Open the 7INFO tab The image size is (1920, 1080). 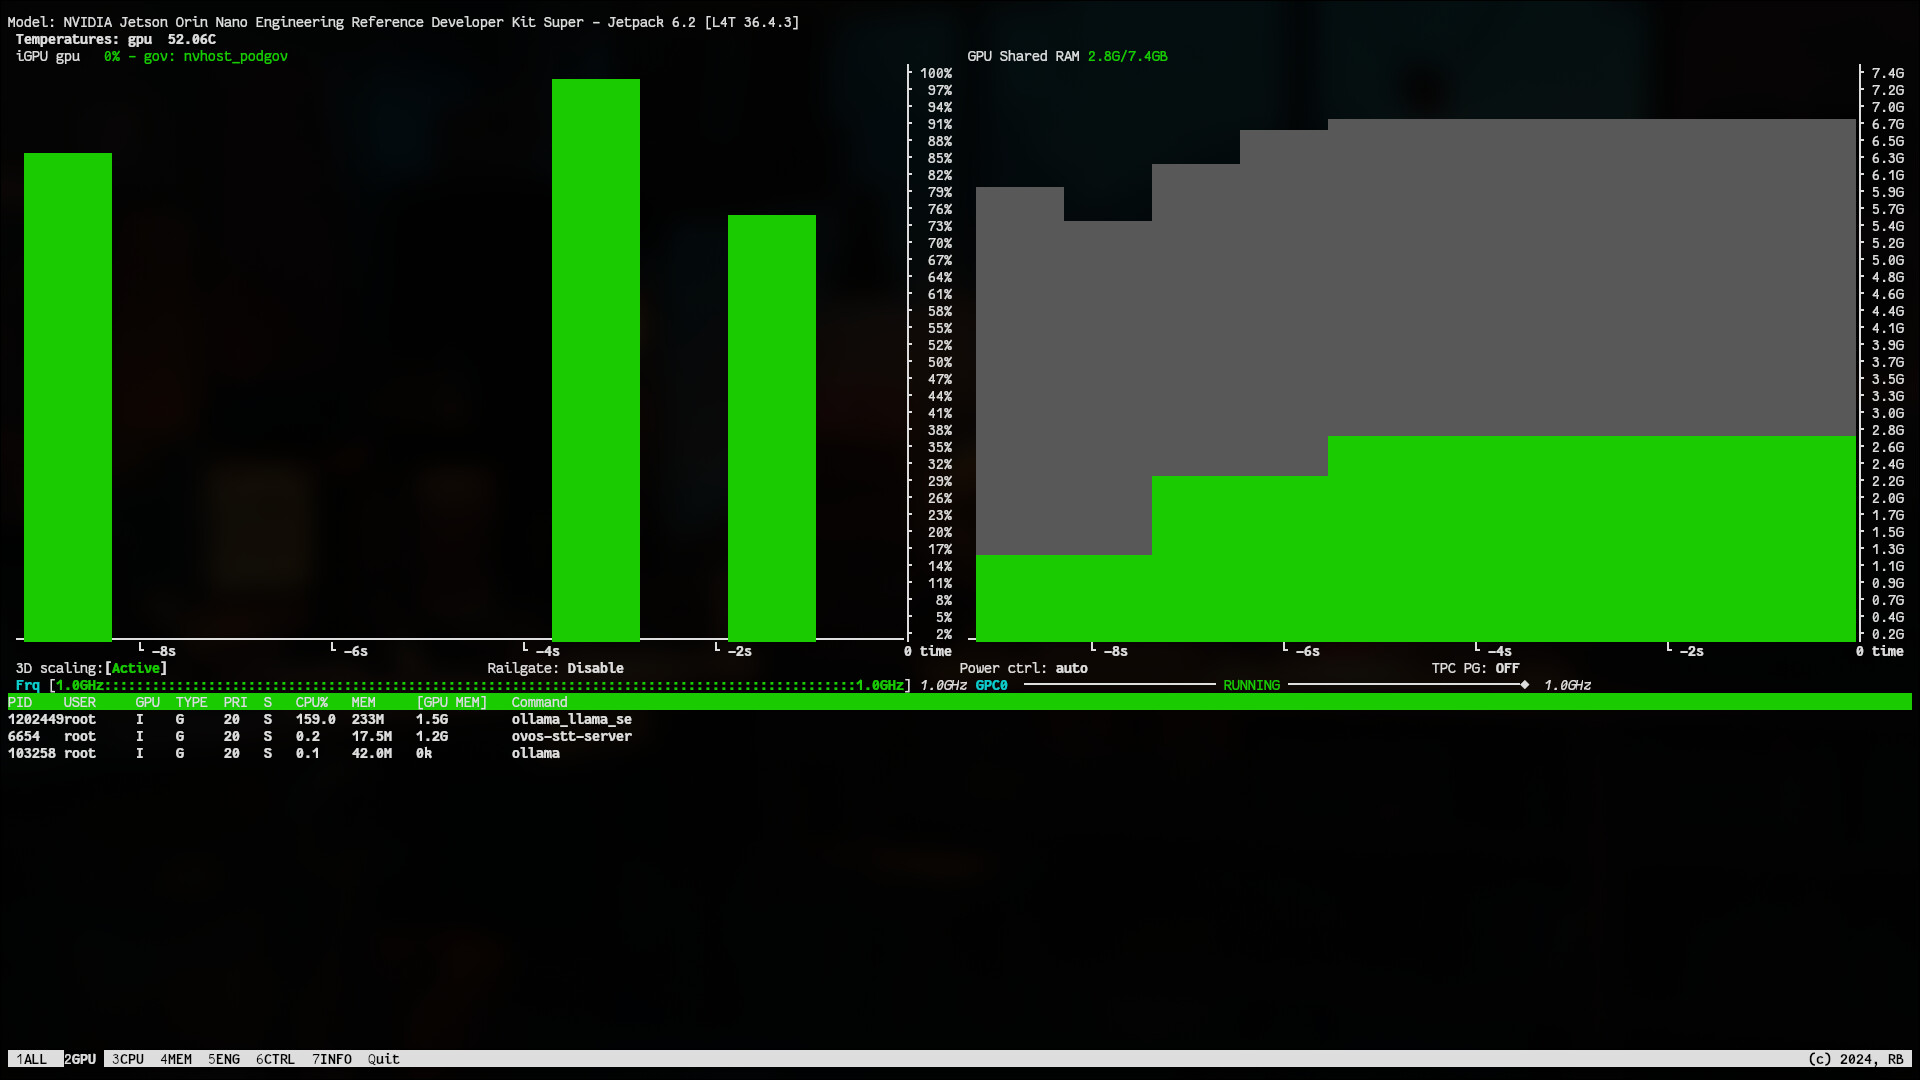click(331, 1059)
